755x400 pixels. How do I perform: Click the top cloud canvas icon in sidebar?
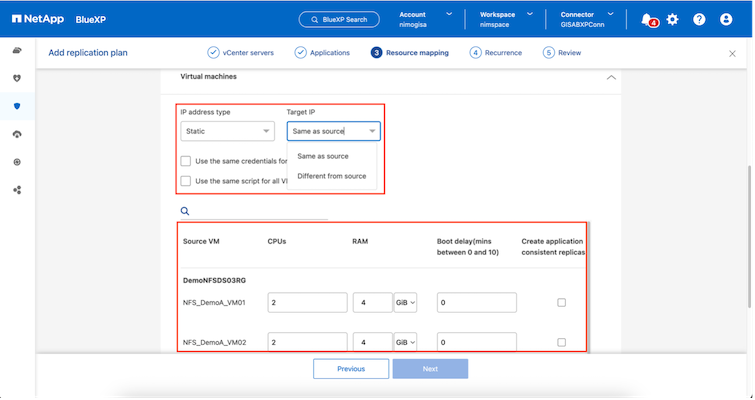pyautogui.click(x=17, y=50)
